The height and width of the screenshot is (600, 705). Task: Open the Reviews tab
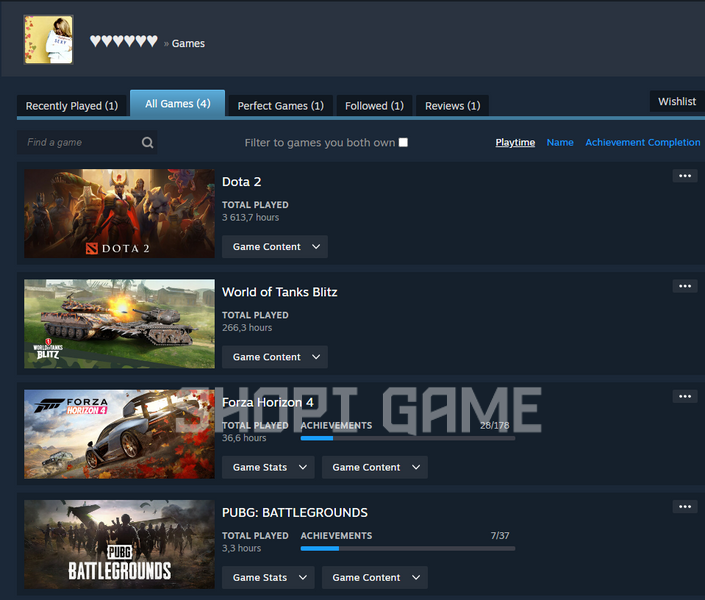pos(452,106)
